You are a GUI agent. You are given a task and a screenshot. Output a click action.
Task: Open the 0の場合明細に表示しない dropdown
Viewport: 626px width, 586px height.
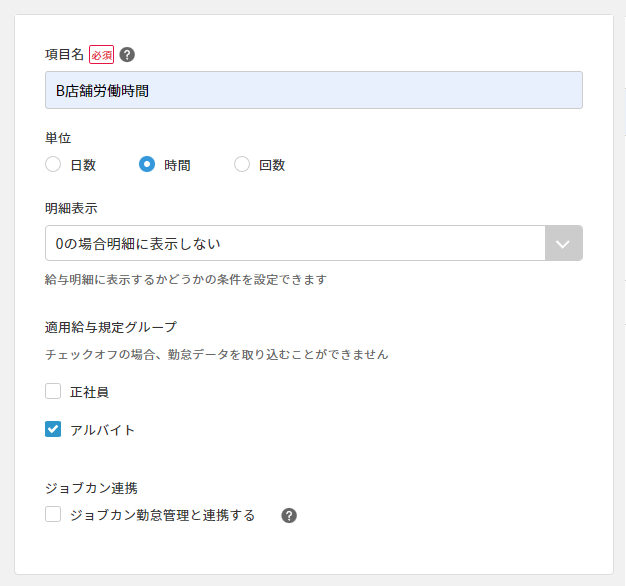(295, 243)
